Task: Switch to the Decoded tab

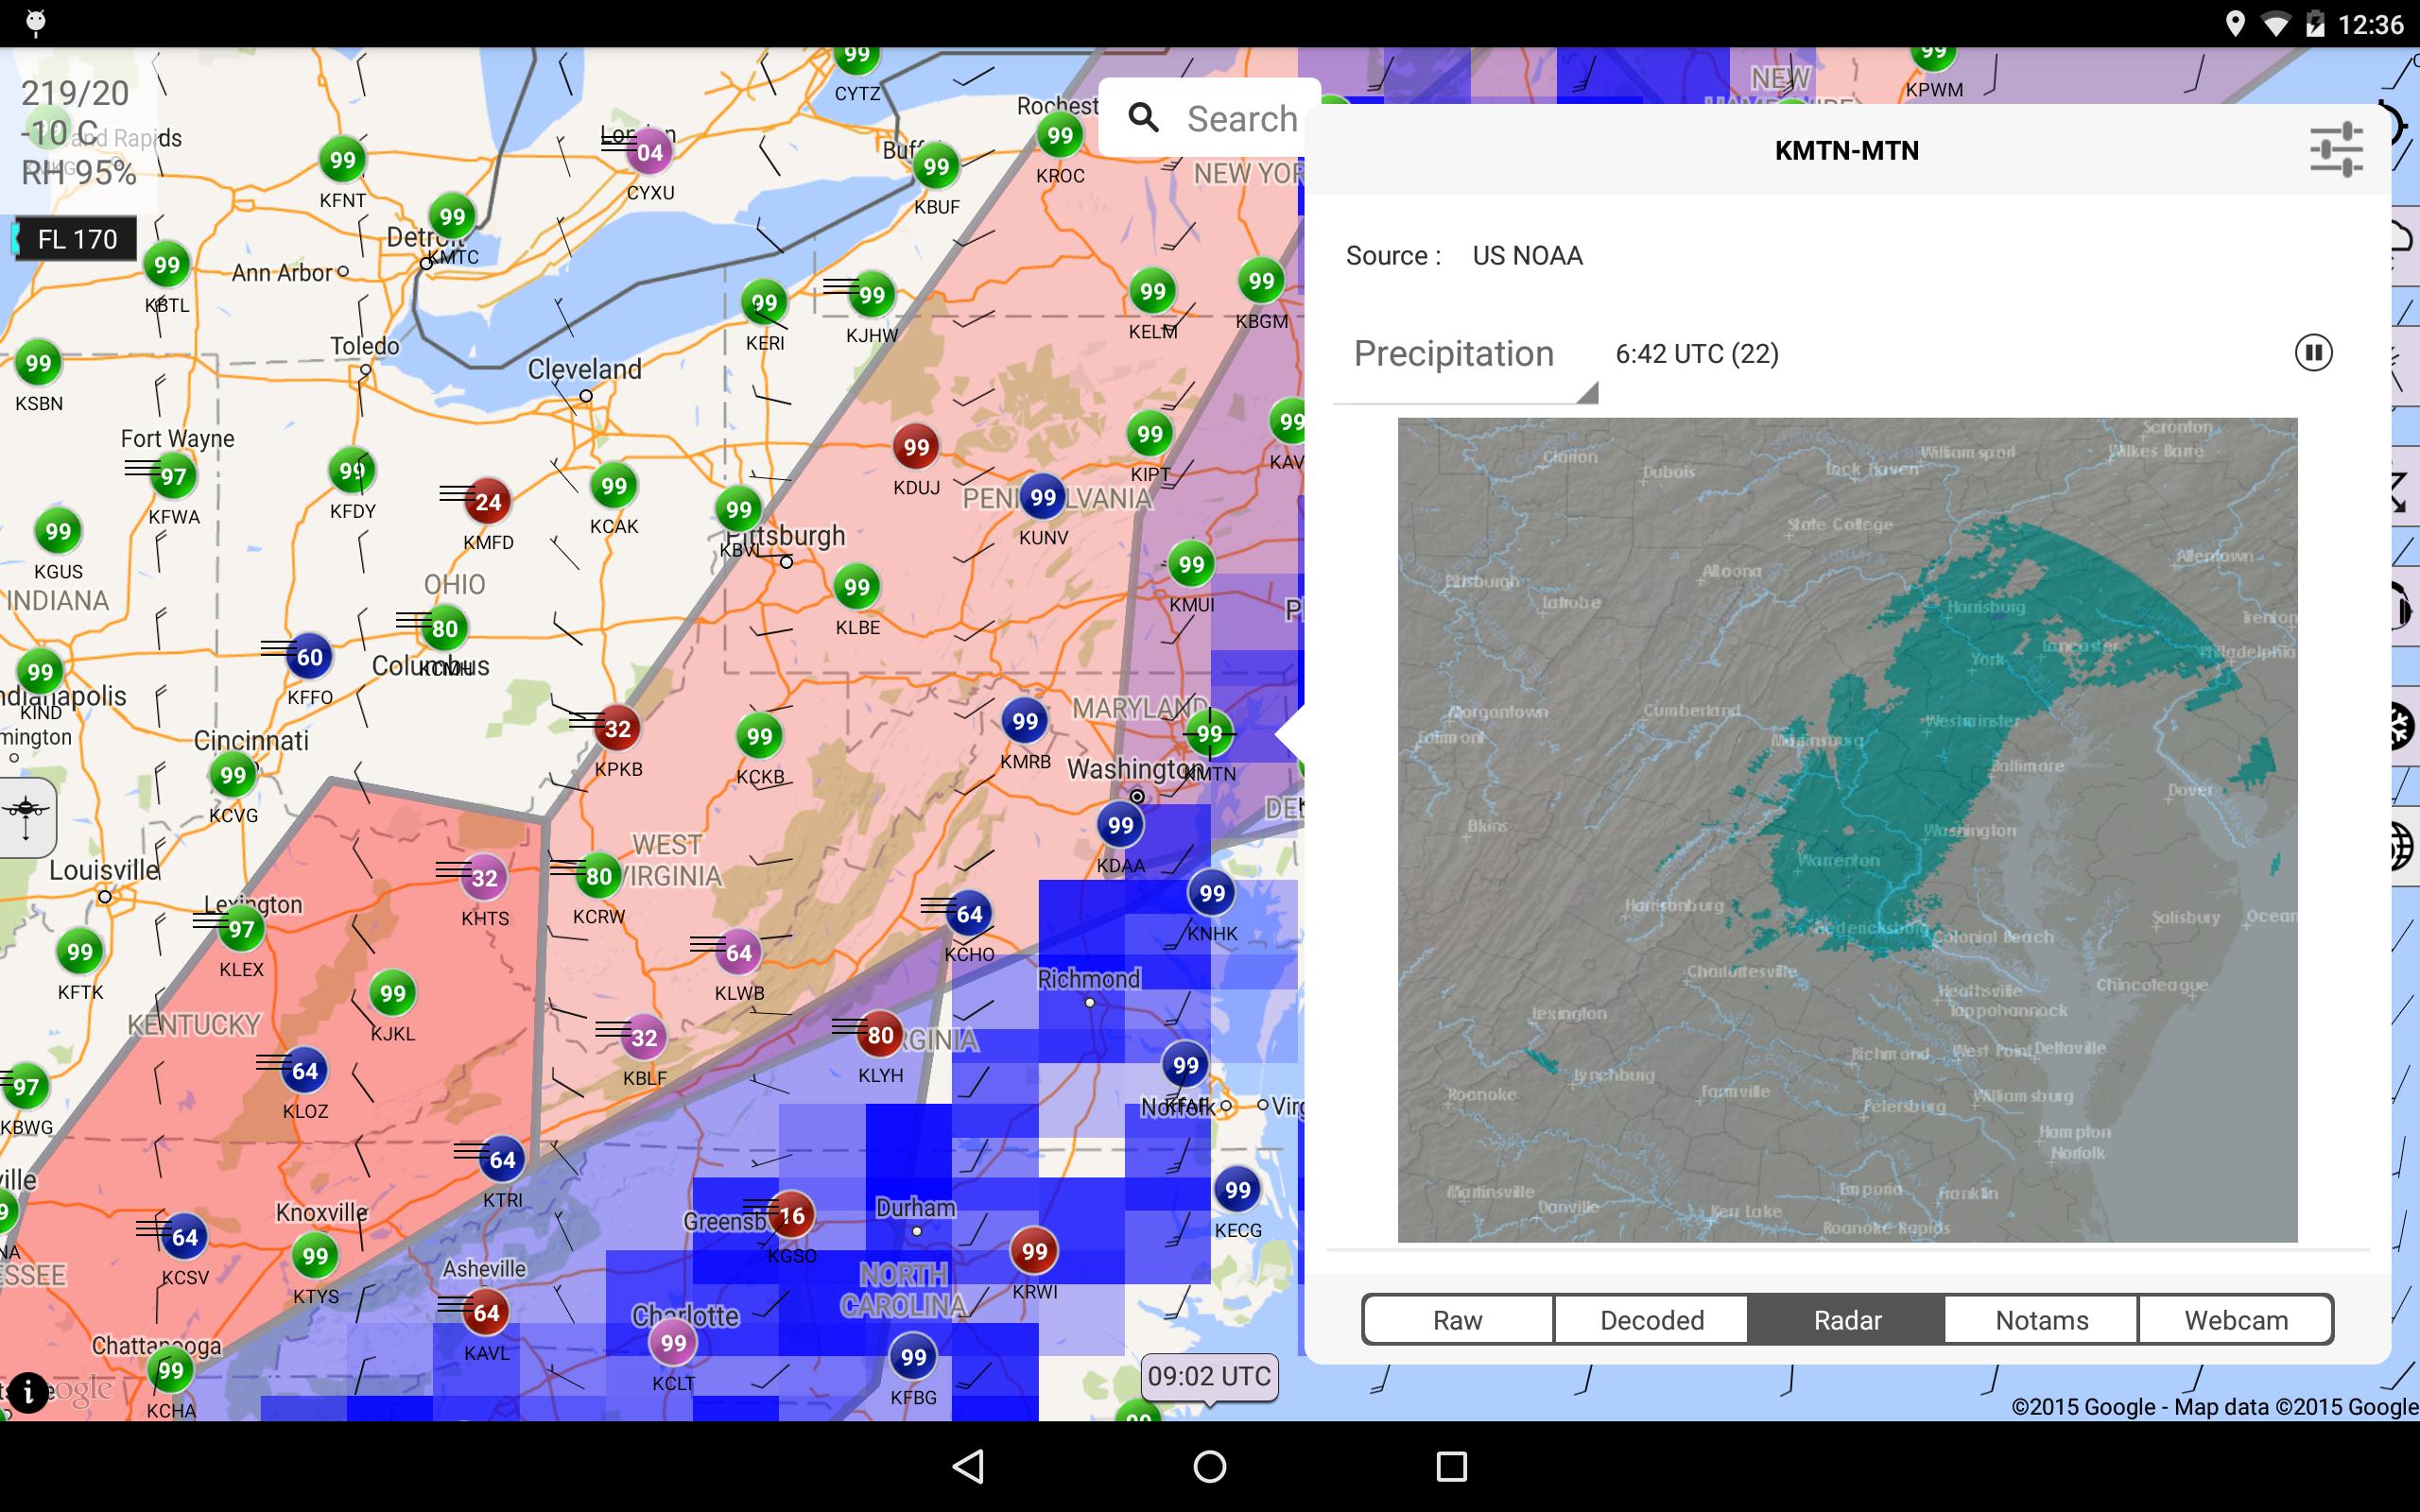Action: pyautogui.click(x=1651, y=1320)
